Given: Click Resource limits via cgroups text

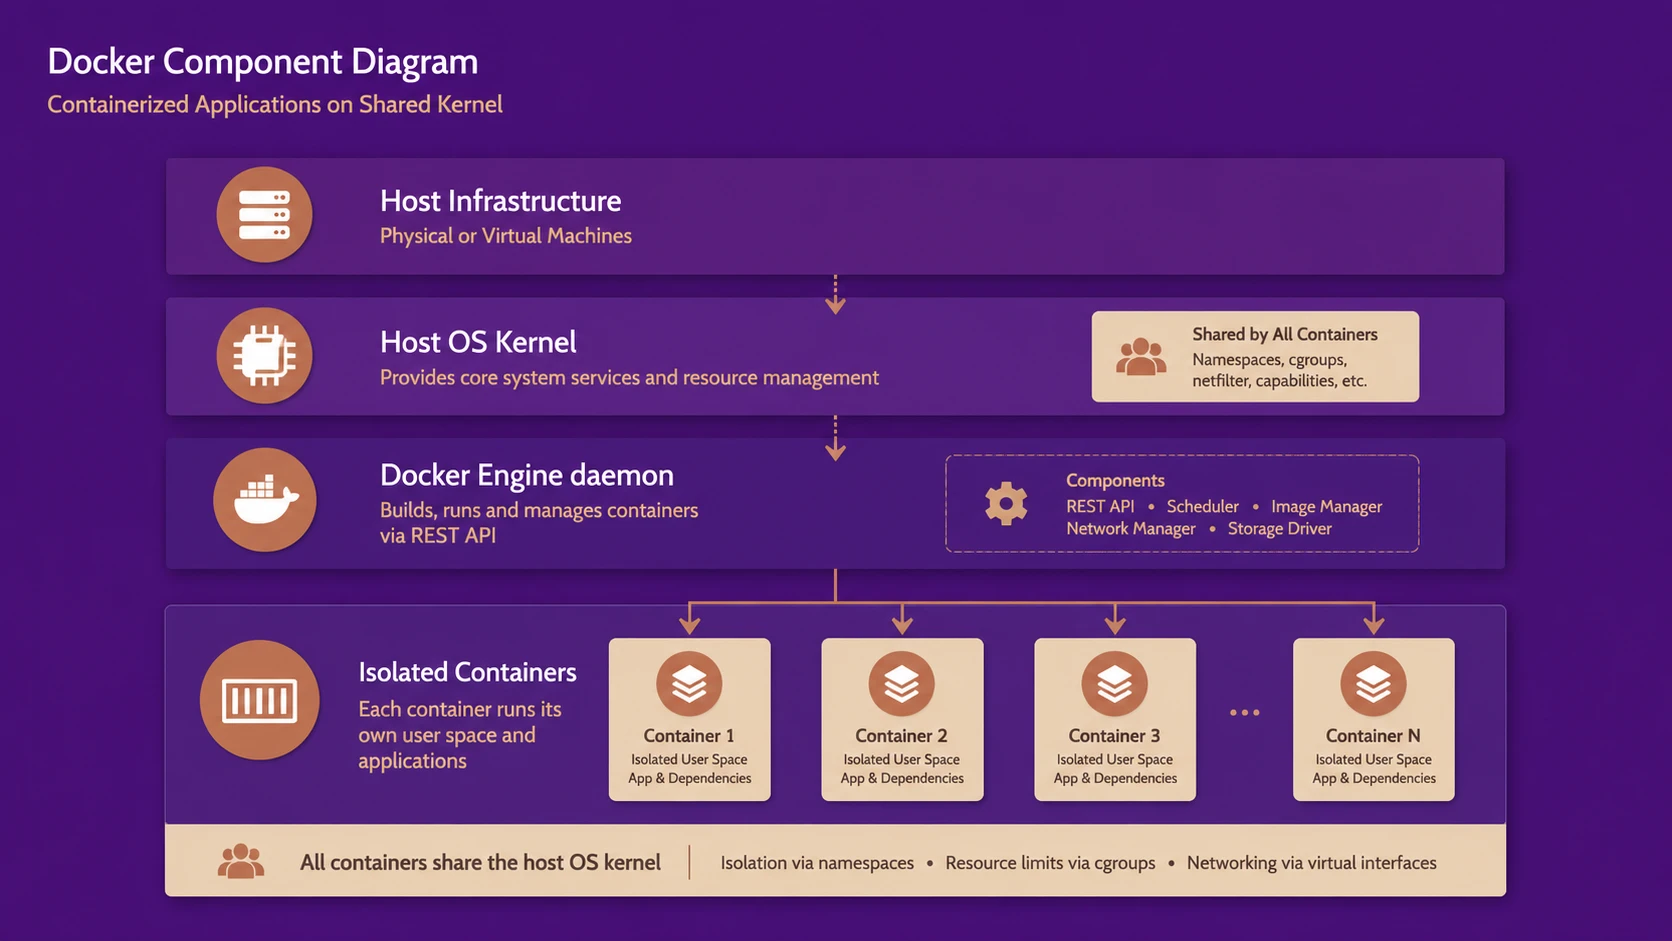Looking at the screenshot, I should 1050,863.
